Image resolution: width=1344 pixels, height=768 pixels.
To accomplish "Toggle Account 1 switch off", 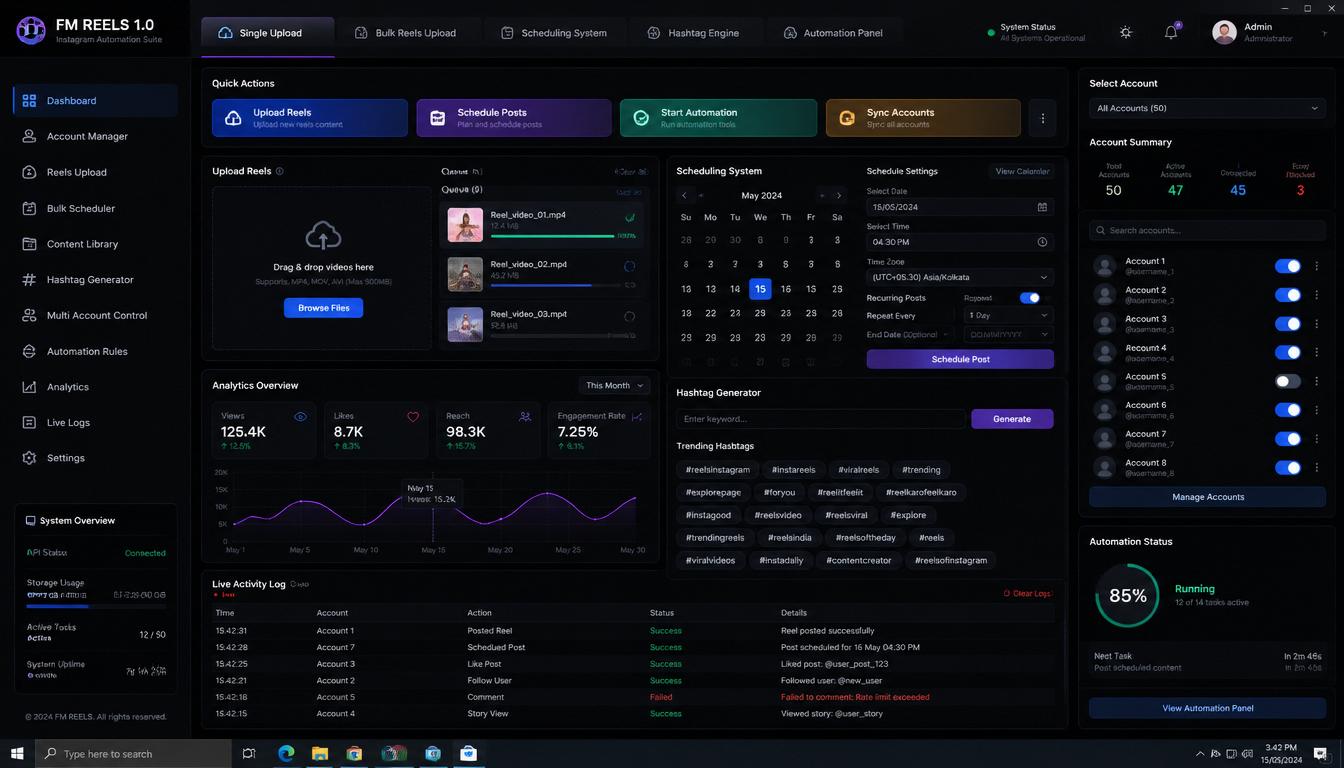I will pyautogui.click(x=1287, y=266).
